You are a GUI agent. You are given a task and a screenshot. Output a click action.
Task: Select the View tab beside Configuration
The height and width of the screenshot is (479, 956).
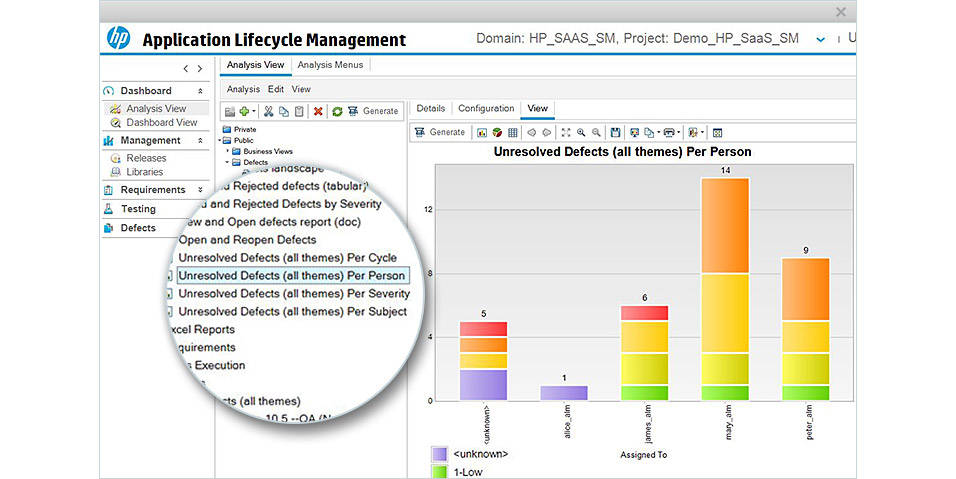(537, 108)
